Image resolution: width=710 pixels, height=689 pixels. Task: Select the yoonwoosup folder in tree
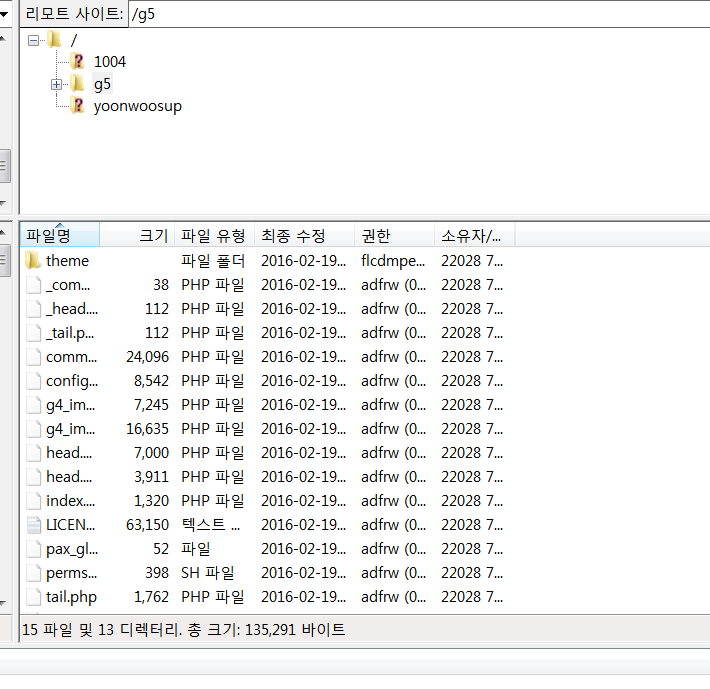pyautogui.click(x=138, y=106)
